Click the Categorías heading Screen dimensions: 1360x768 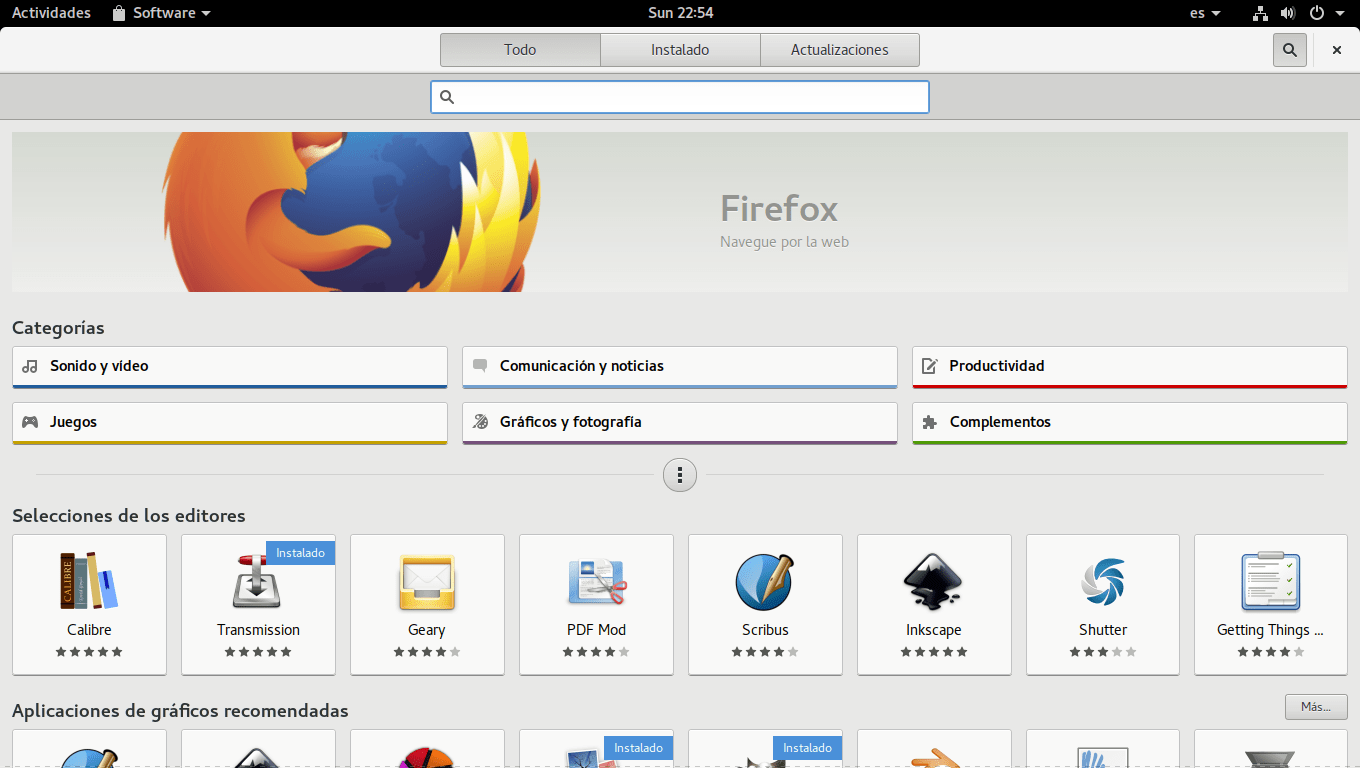[x=58, y=328]
